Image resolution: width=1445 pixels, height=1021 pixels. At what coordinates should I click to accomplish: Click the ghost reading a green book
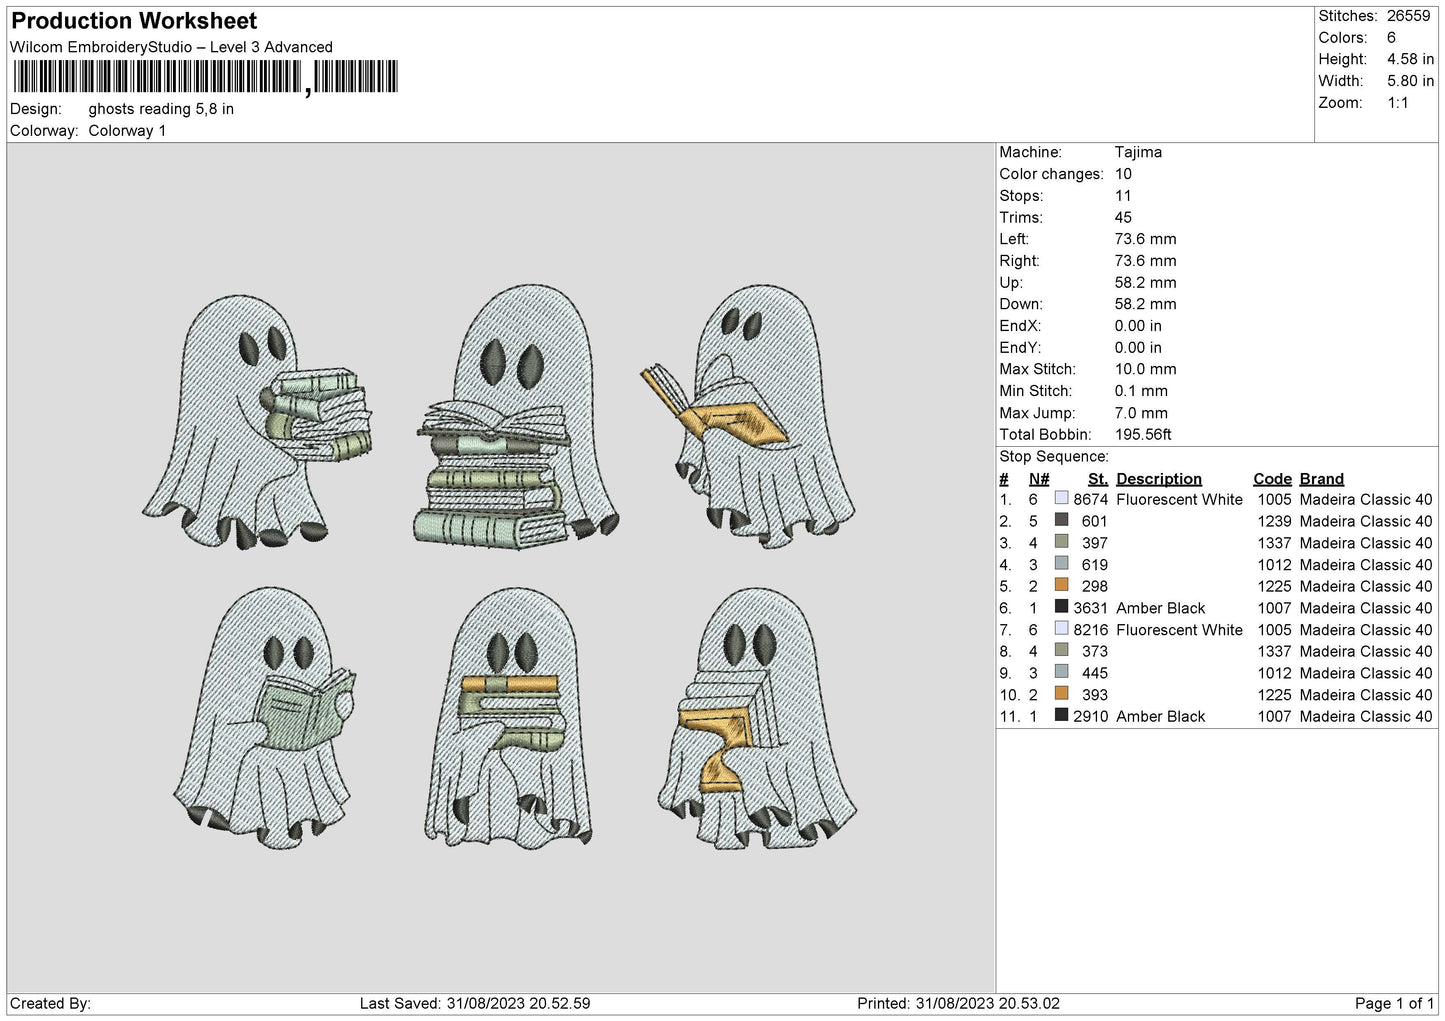click(265, 718)
